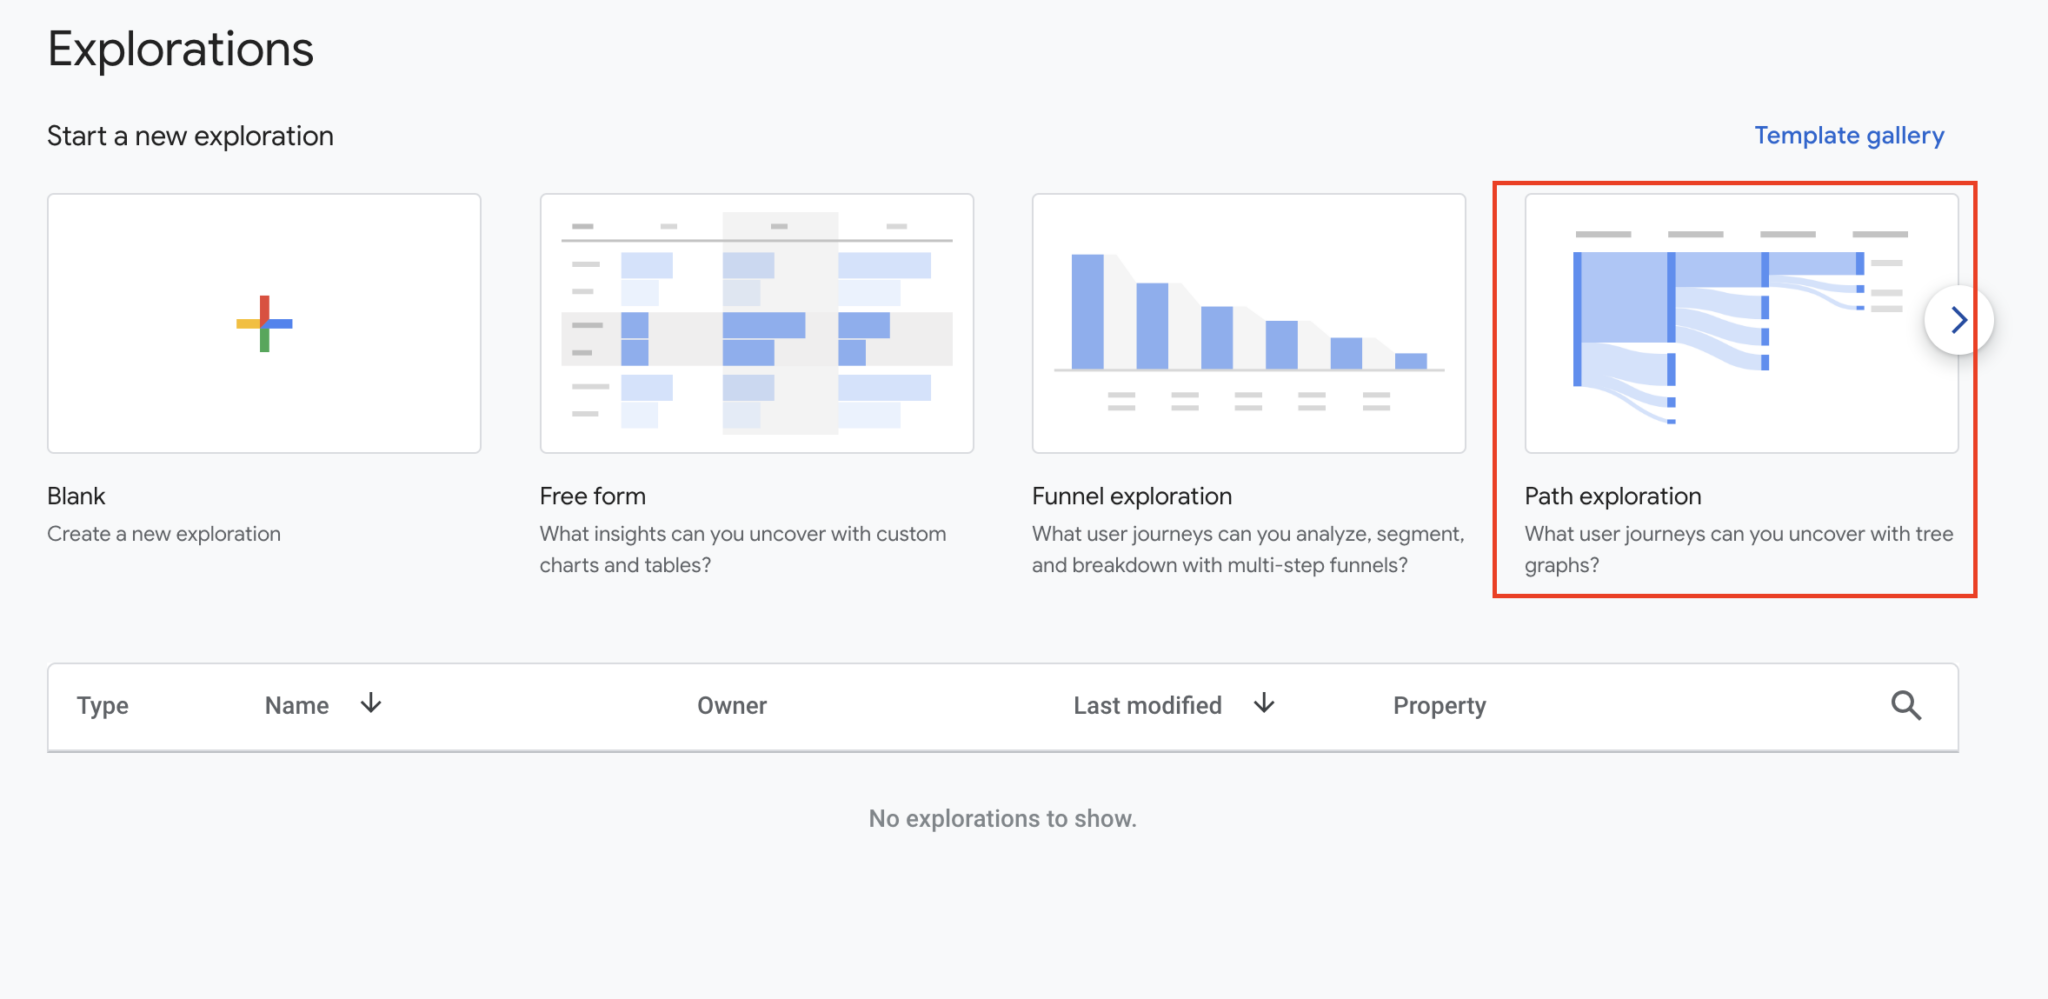This screenshot has height=999, width=2048.
Task: Select the Path exploration tree graph image
Action: click(x=1738, y=322)
